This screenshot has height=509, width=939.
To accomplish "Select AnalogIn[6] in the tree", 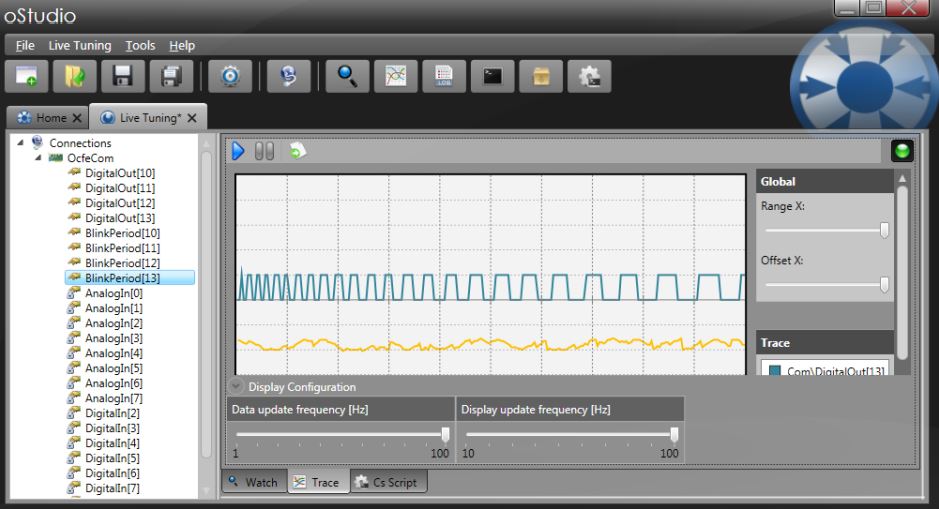I will pyautogui.click(x=114, y=383).
